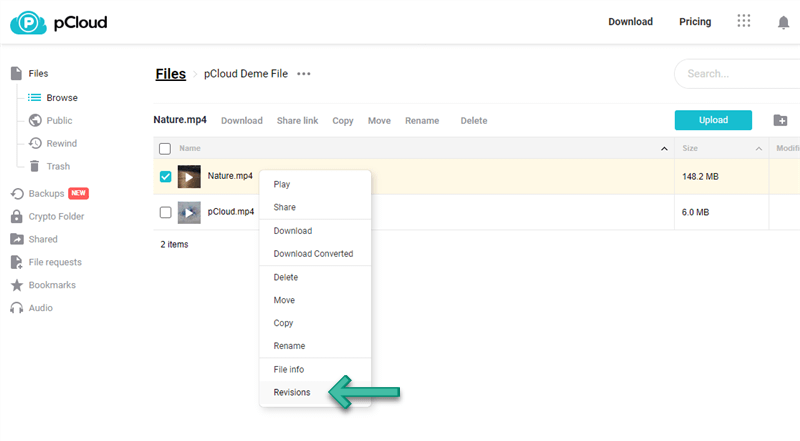Tick the select-all checkbox in header

[x=165, y=149]
